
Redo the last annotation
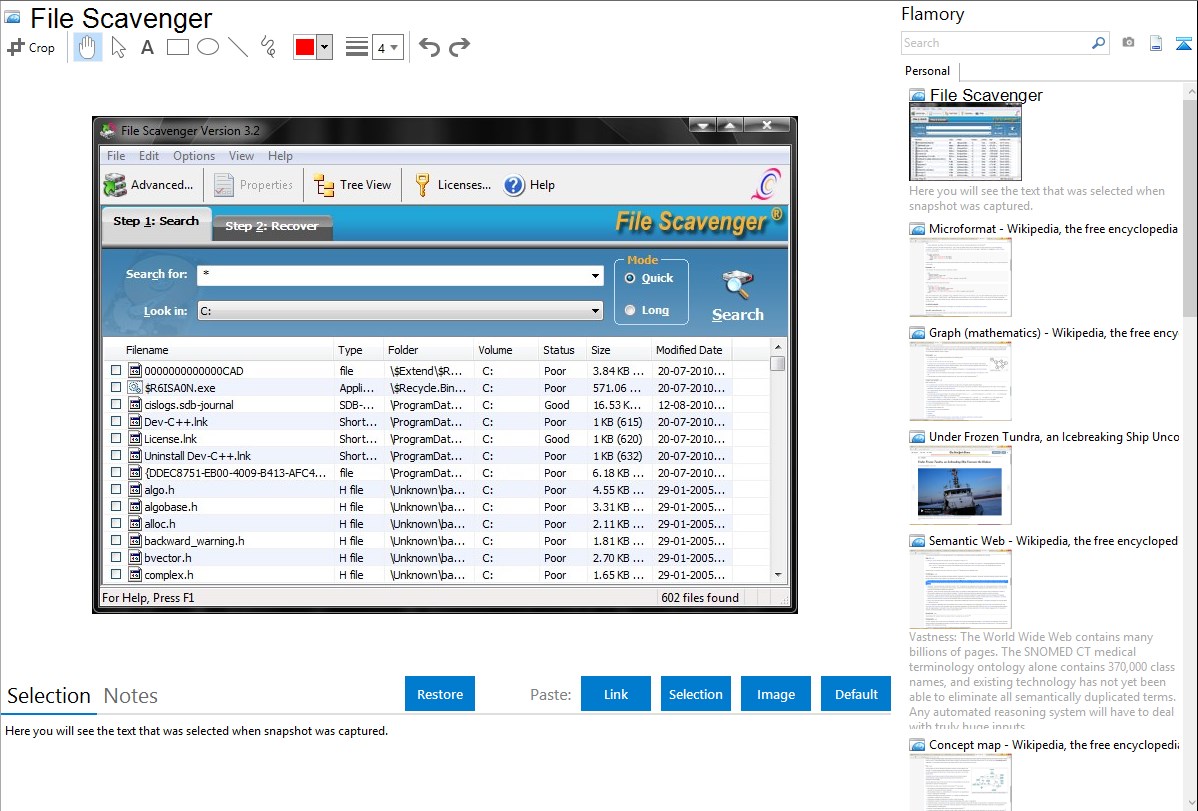[x=459, y=47]
